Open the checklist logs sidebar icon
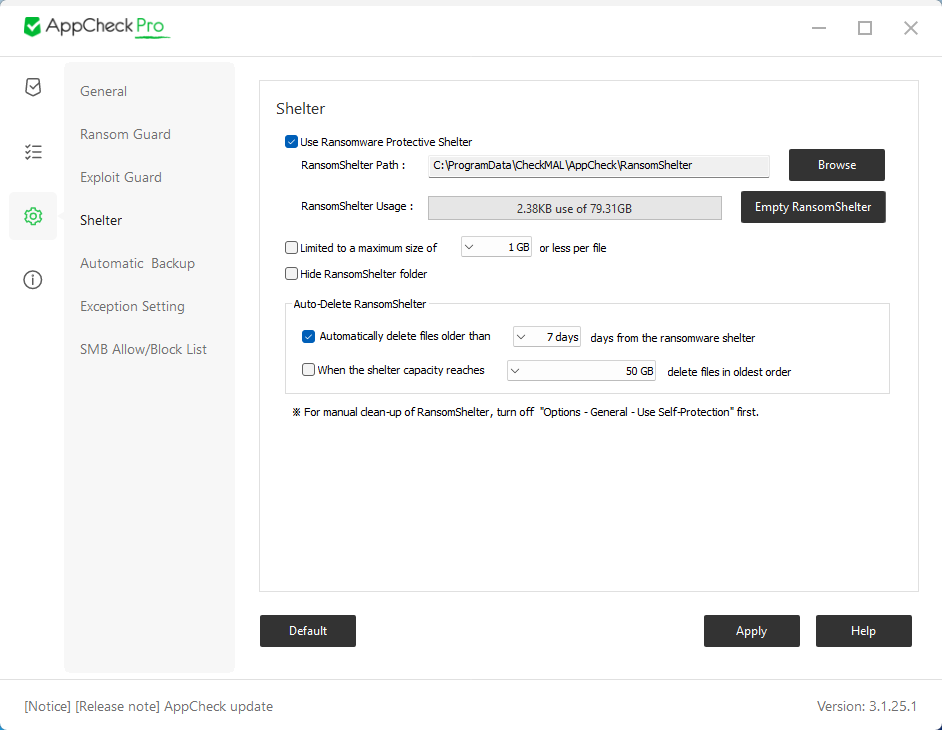This screenshot has height=730, width=942. coord(33,151)
